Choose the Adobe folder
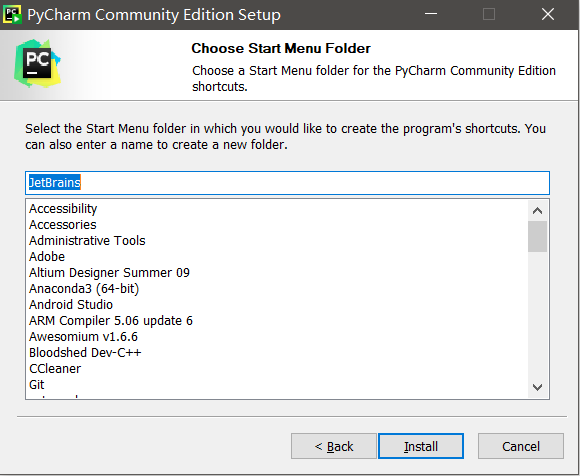Viewport: 580px width, 476px height. pos(47,256)
